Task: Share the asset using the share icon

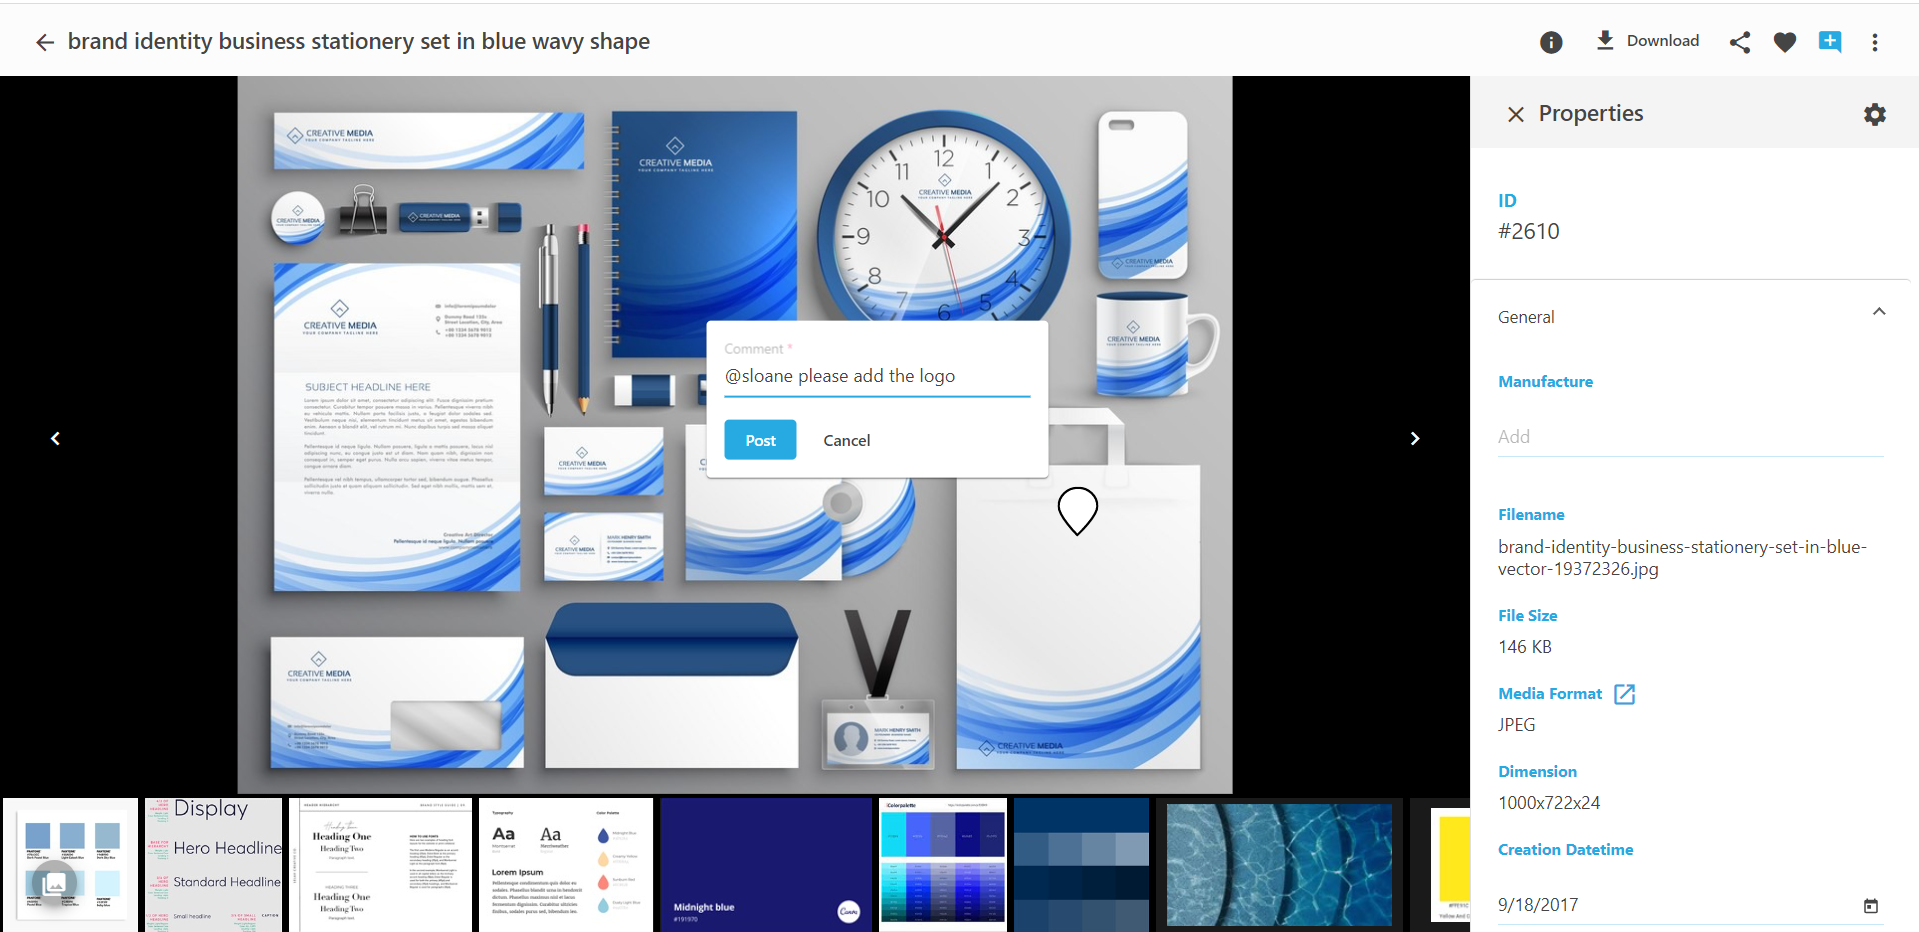Action: coord(1740,42)
